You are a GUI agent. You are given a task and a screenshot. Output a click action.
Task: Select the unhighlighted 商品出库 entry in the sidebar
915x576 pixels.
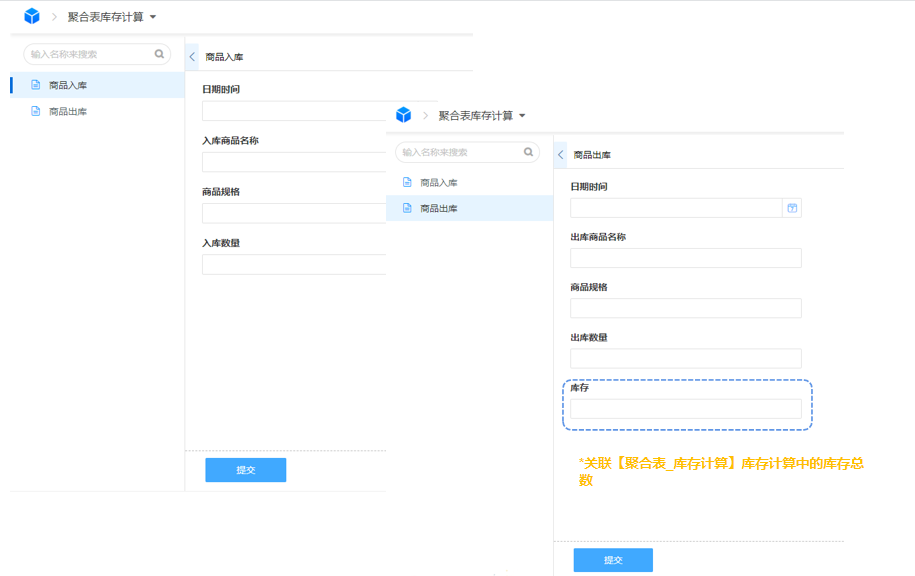[x=68, y=111]
